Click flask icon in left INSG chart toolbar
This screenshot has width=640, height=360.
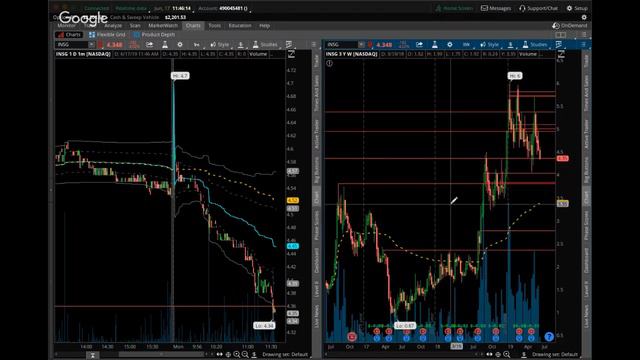click(165, 44)
